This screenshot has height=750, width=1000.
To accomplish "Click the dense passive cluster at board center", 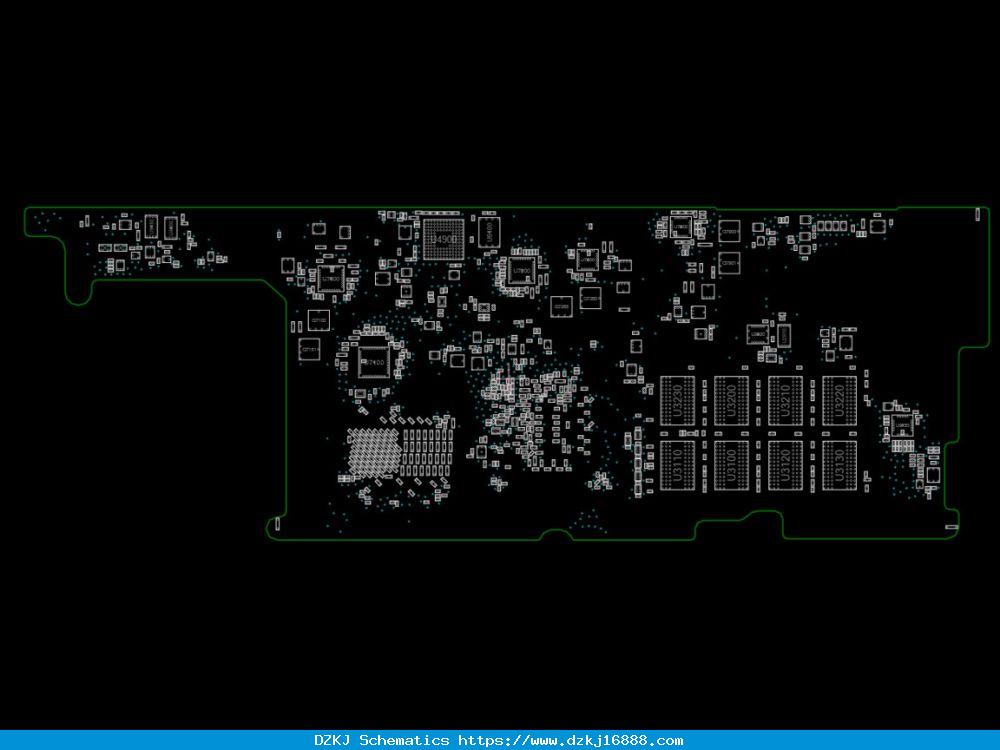I will 529,415.
